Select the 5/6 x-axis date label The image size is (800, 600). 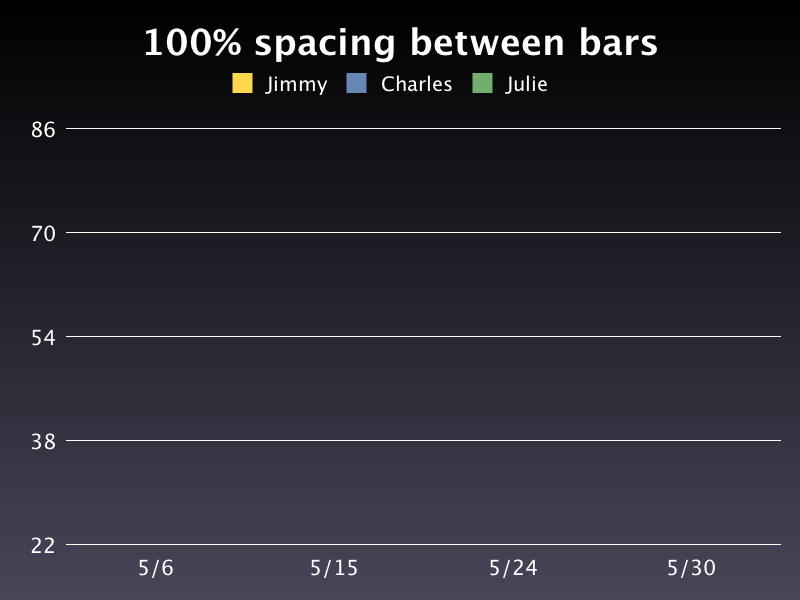point(156,569)
